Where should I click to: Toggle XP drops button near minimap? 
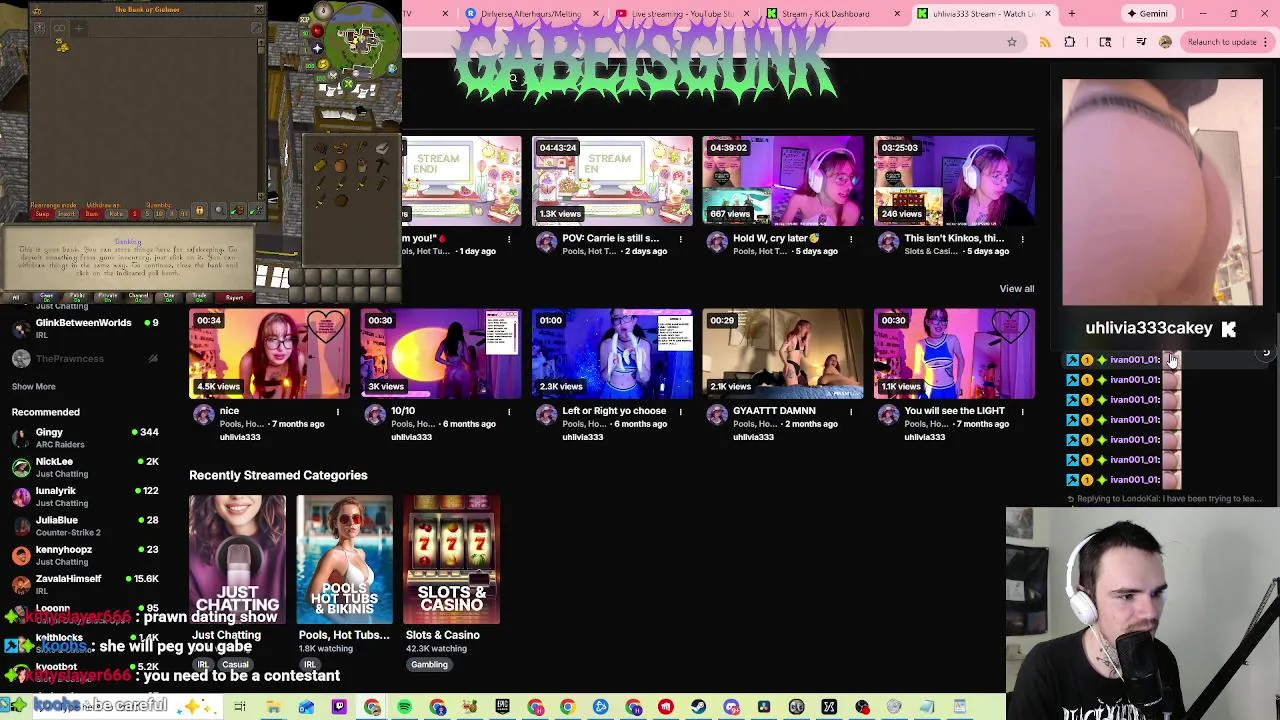click(x=305, y=20)
